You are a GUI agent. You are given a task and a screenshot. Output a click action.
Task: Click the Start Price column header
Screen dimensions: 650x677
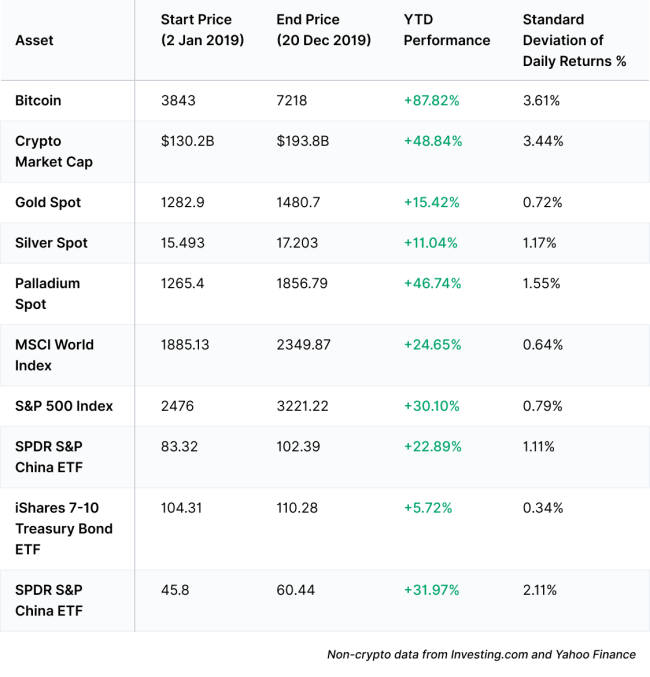[x=202, y=30]
